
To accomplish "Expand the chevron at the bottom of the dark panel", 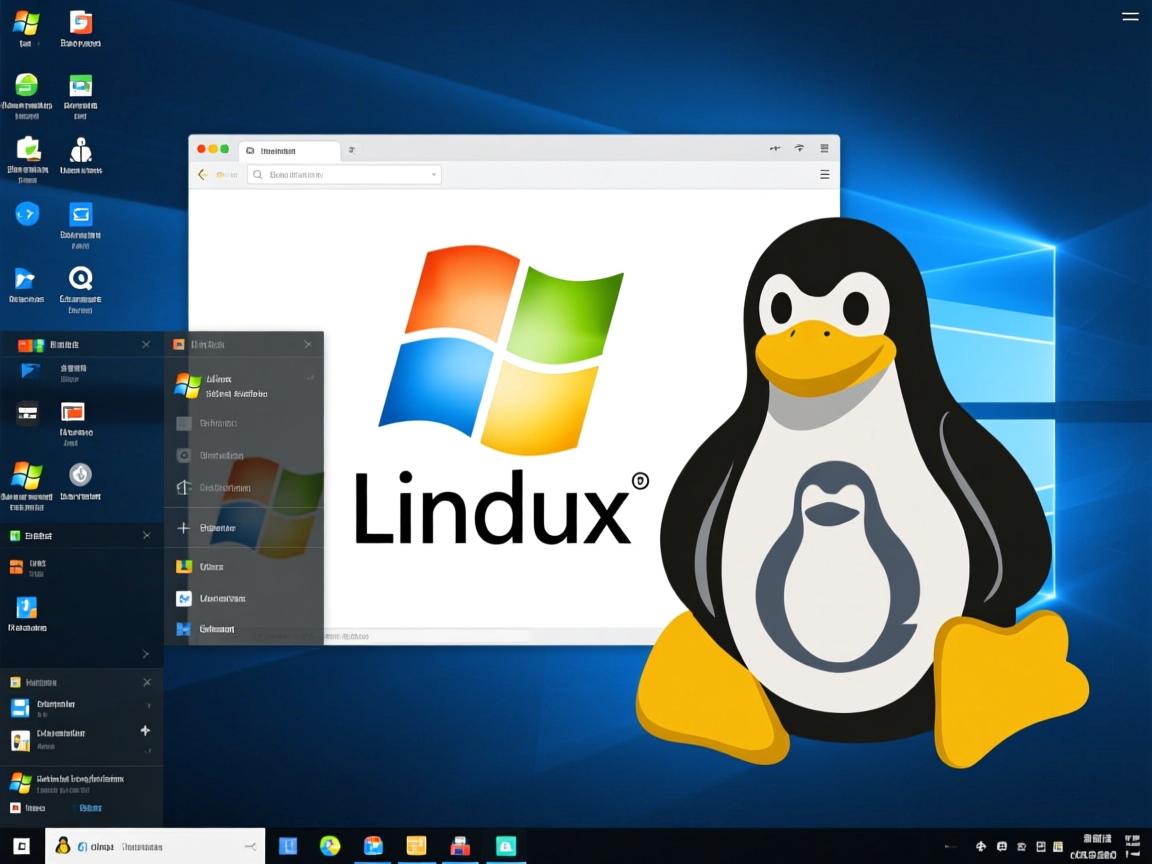I will [146, 654].
